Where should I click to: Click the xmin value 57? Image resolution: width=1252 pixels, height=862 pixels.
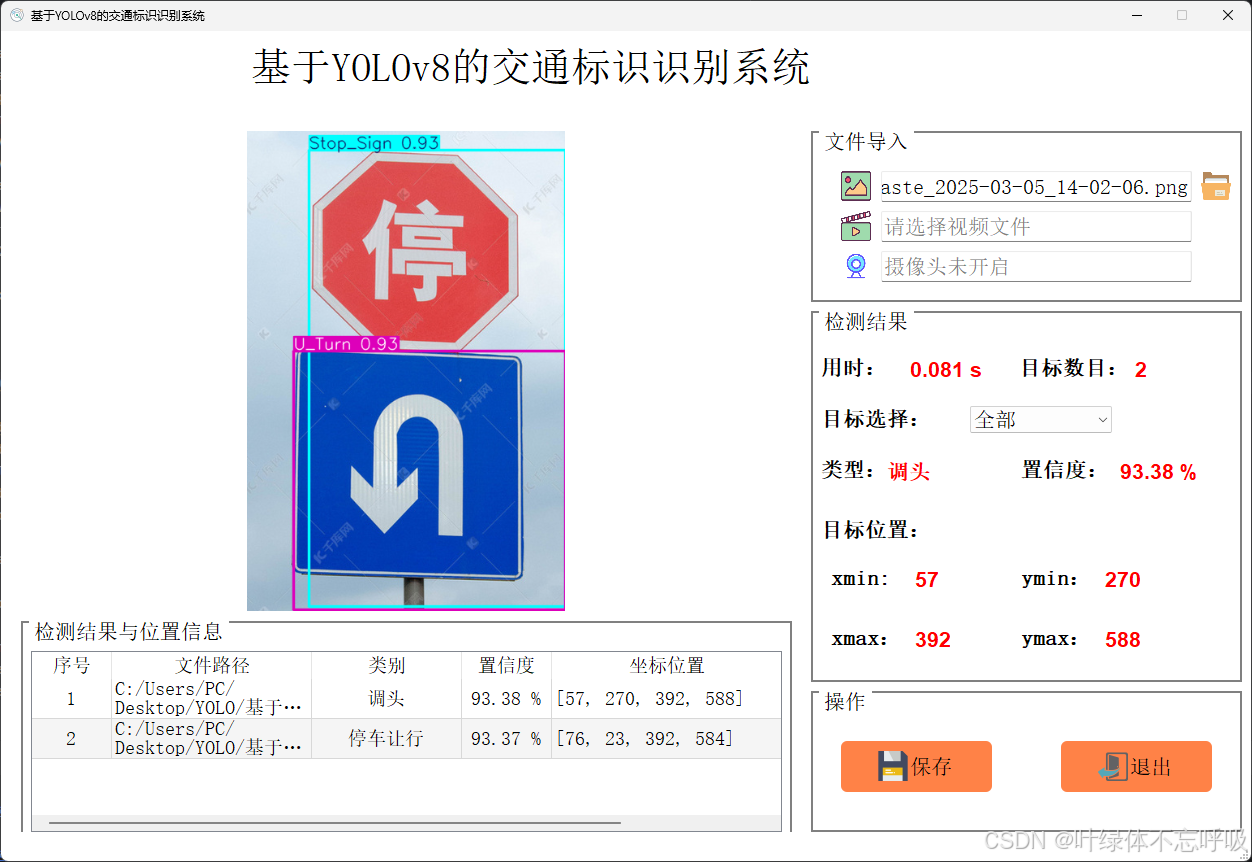pyautogui.click(x=927, y=580)
